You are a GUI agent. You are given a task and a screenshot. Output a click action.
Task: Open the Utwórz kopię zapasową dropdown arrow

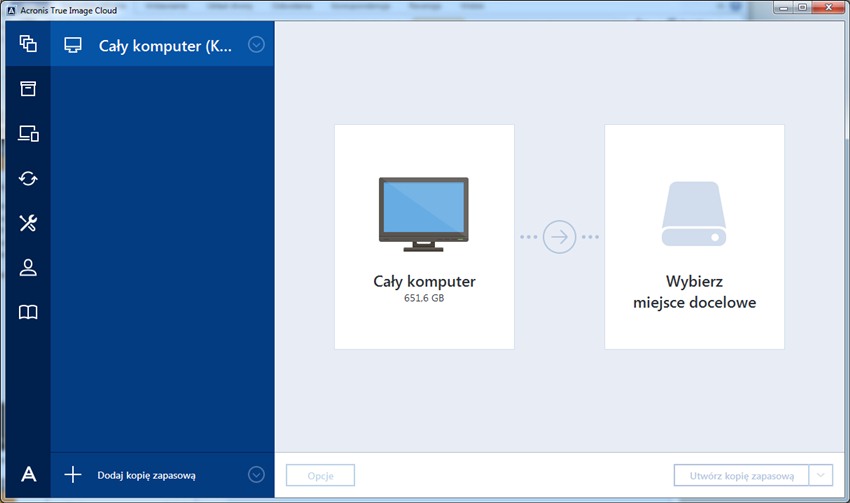point(821,475)
